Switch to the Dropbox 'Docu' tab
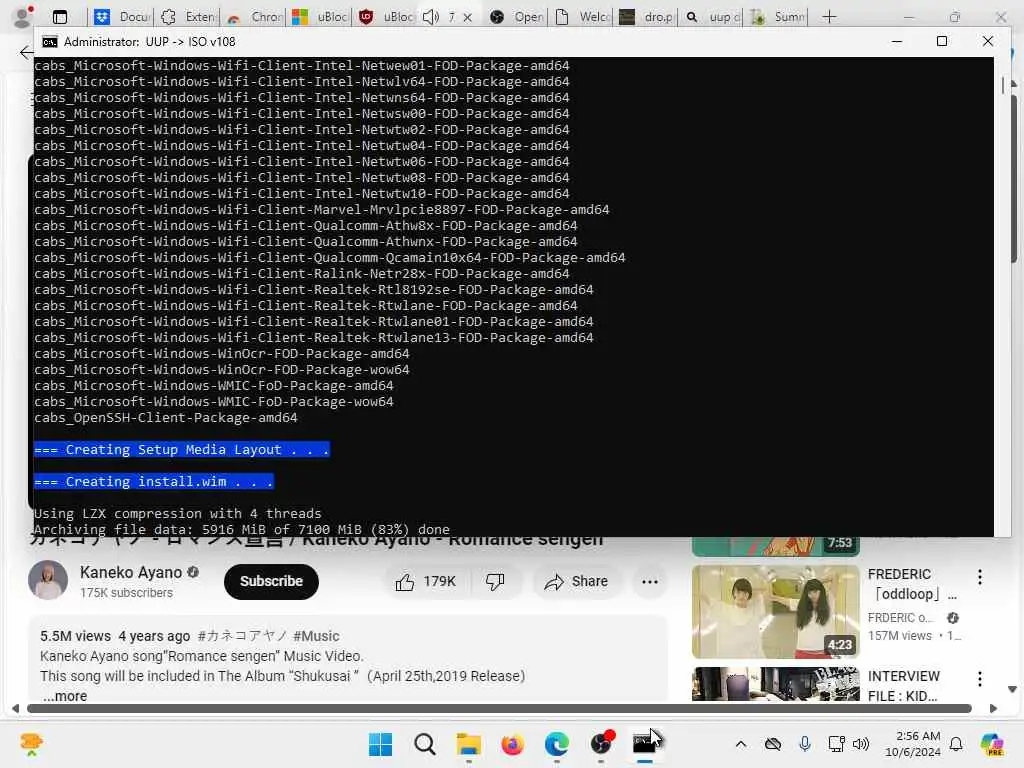1024x768 pixels. (121, 17)
